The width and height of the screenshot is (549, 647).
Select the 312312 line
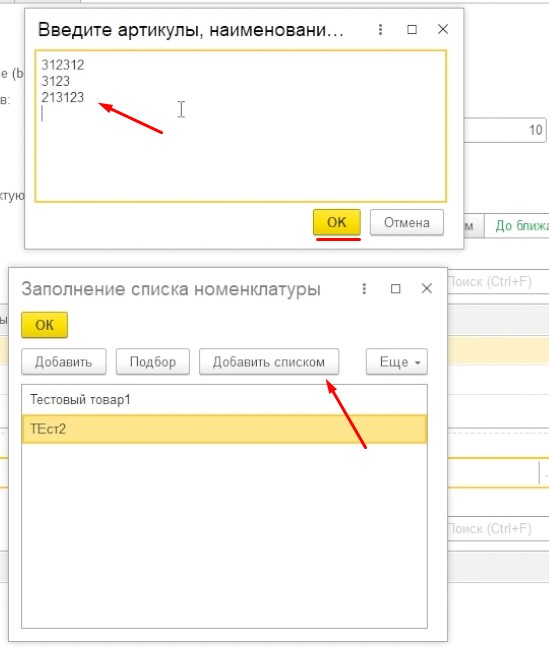click(63, 65)
